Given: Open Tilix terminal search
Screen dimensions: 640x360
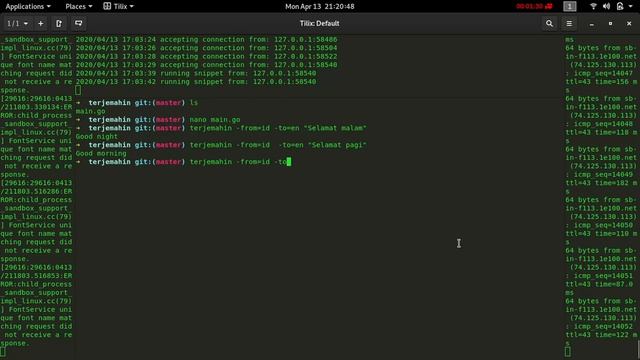Looking at the screenshot, I should click(x=549, y=24).
